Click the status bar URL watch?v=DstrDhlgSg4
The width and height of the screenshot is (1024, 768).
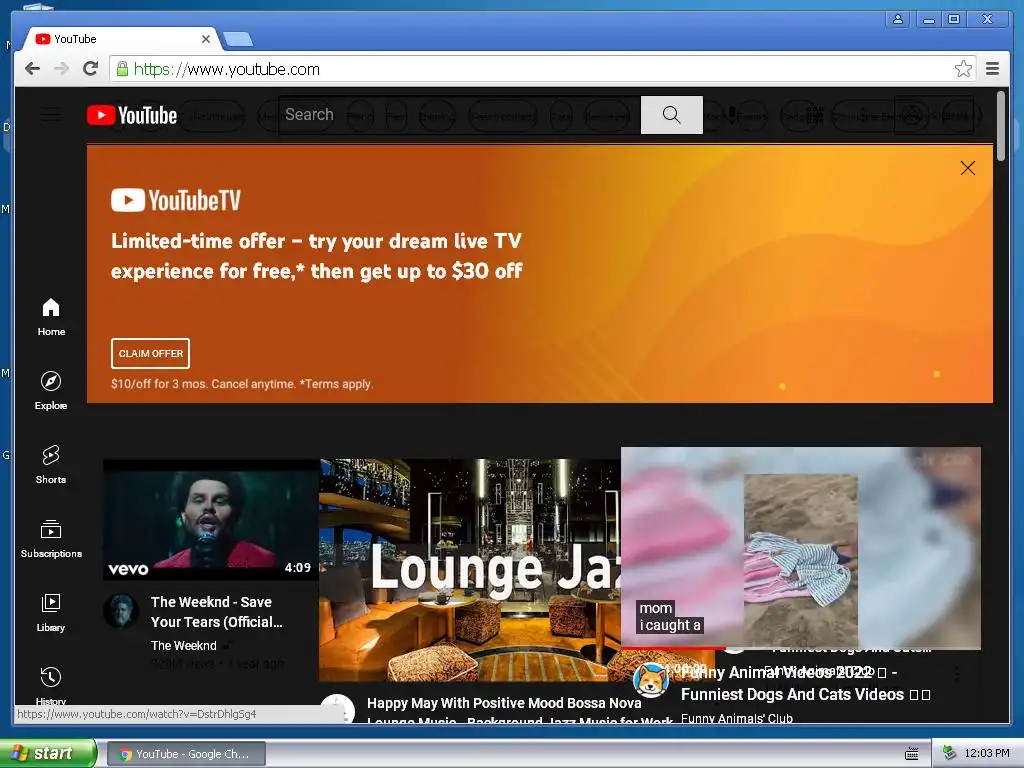136,714
